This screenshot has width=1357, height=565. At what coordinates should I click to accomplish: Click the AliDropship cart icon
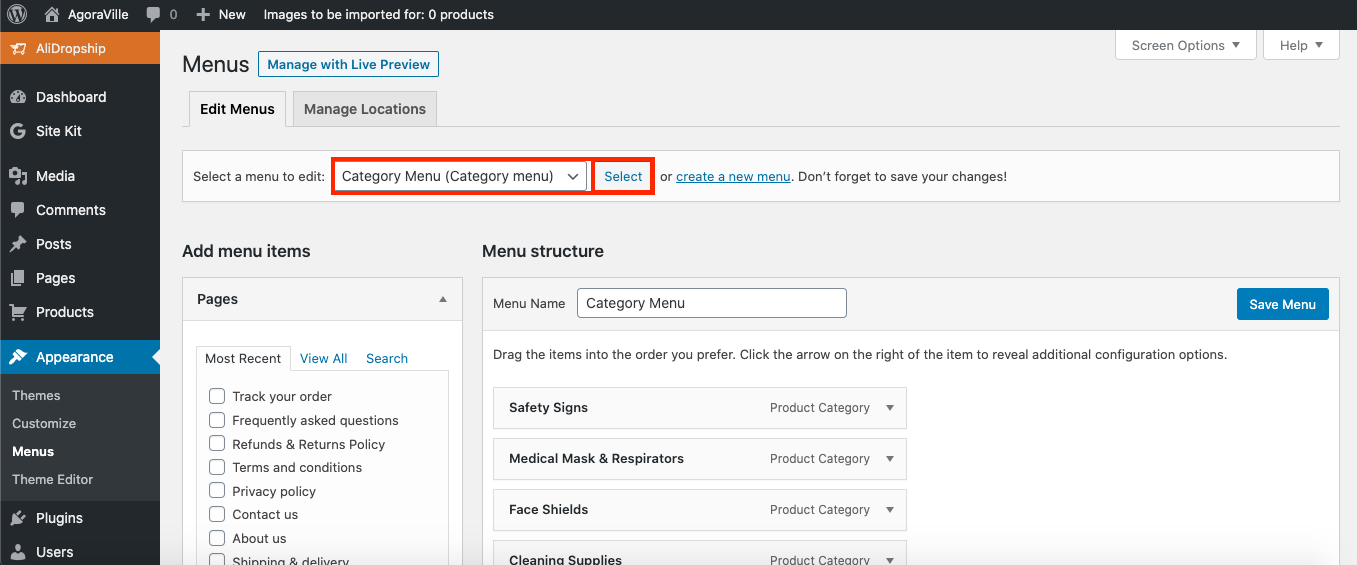(18, 48)
